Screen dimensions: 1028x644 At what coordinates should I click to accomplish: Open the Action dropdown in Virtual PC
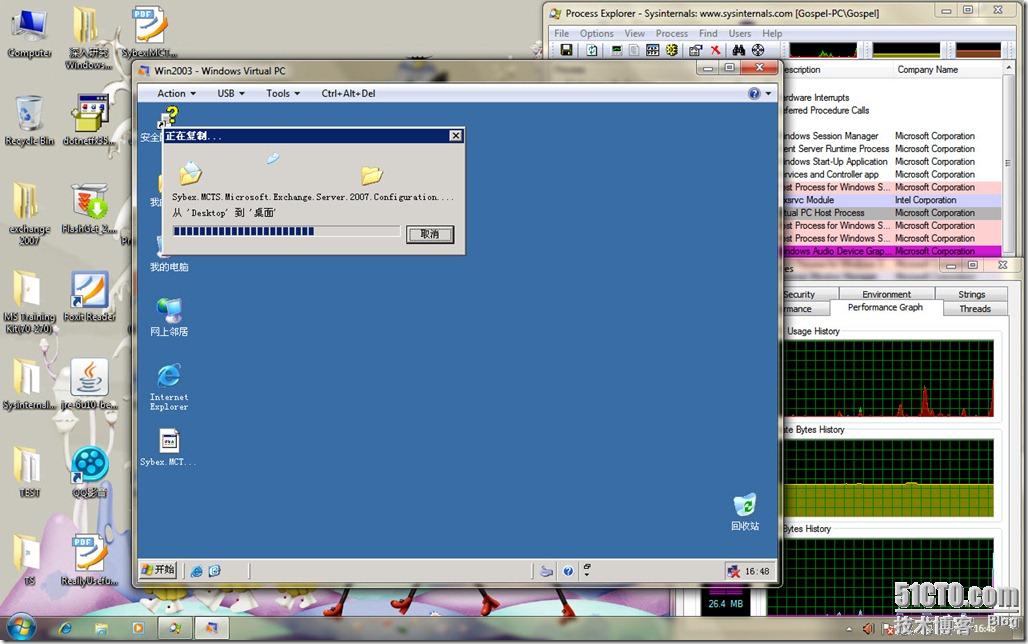pos(176,93)
